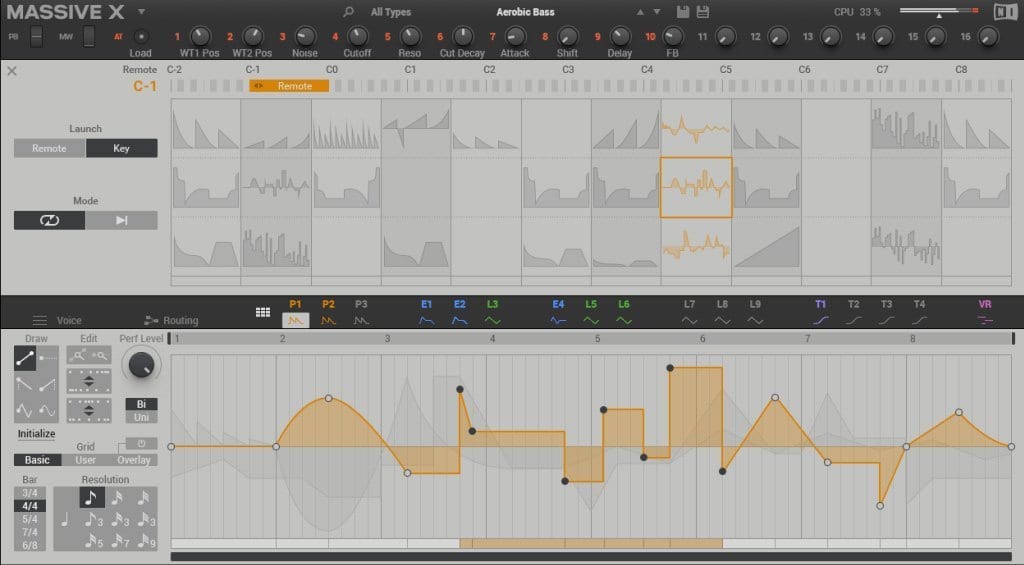This screenshot has width=1024, height=565.
Task: Select the first sine wave draw tool
Action: (25, 410)
